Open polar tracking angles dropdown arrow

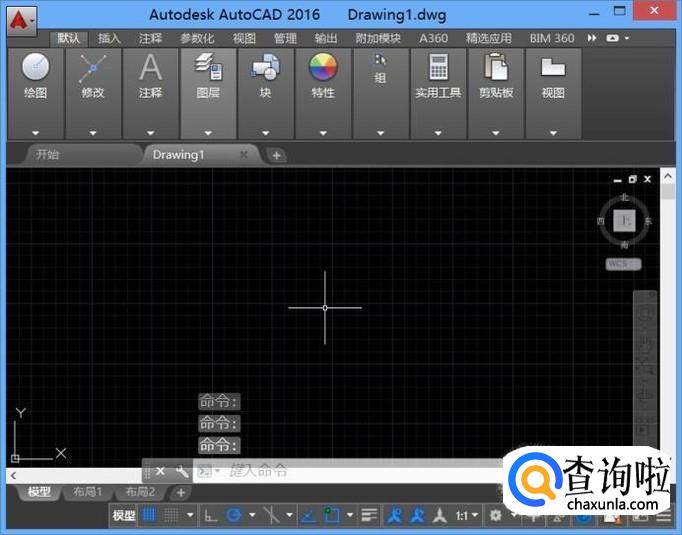point(252,515)
